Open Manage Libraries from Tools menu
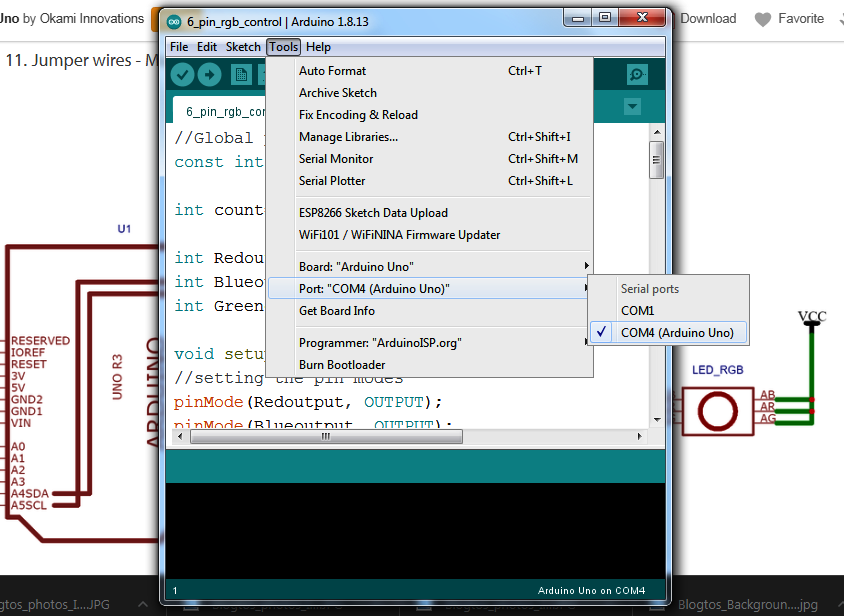Image resolution: width=844 pixels, height=616 pixels. [430, 137]
